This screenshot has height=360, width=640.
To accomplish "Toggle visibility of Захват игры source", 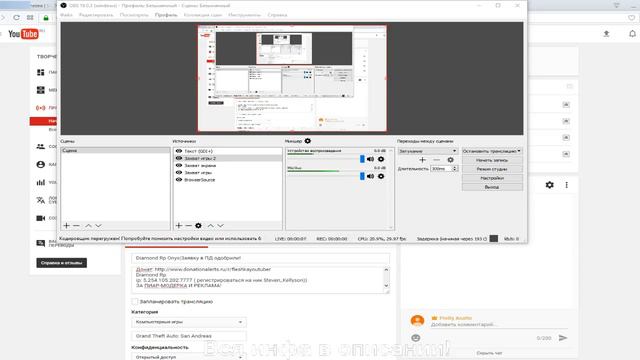I will point(179,173).
